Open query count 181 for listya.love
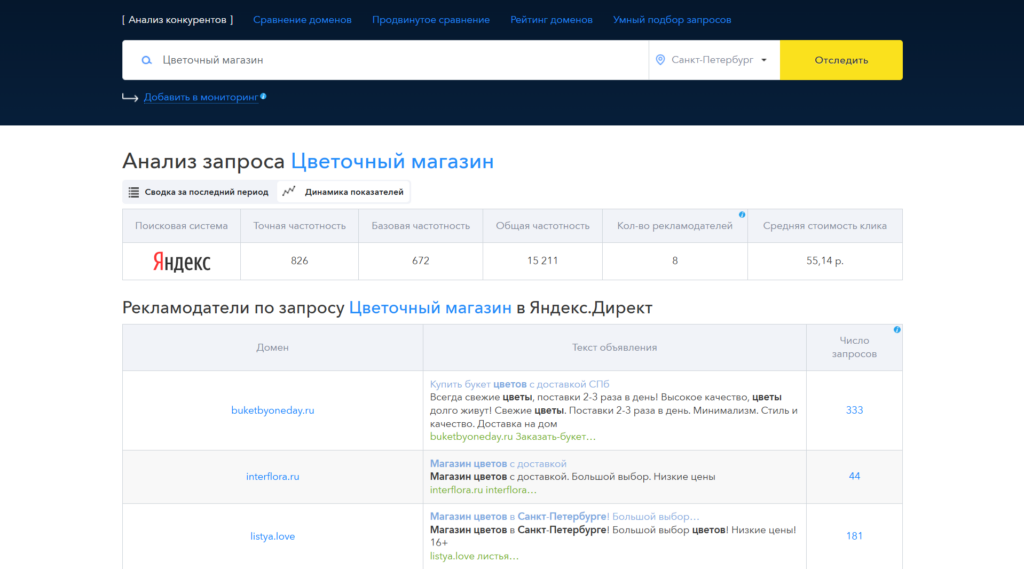The image size is (1024, 569). point(854,536)
